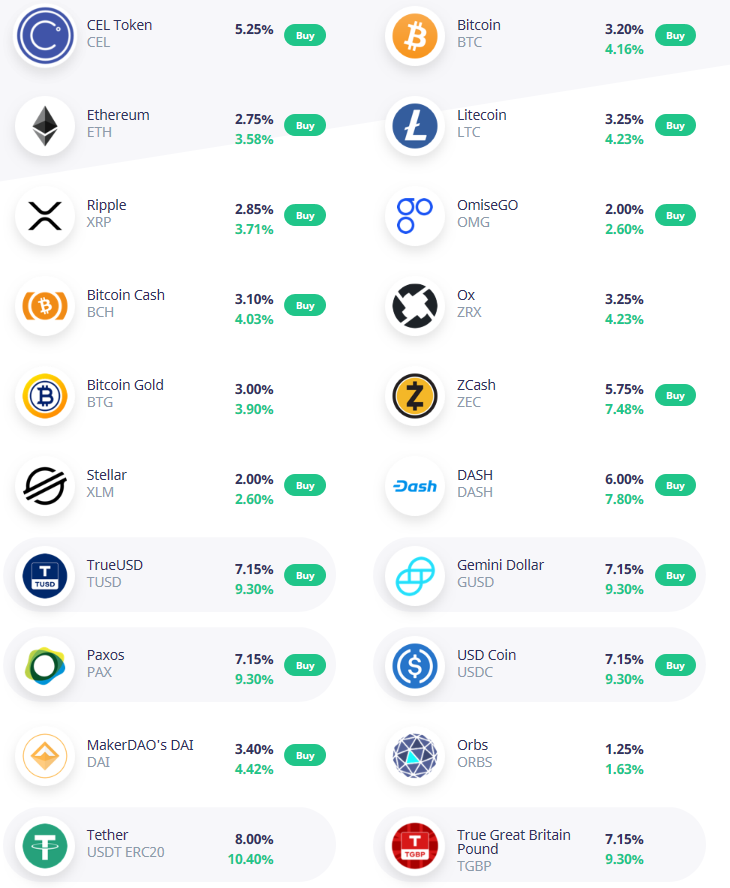730x888 pixels.
Task: Select the Ripple XRP logo icon
Action: tap(45, 216)
